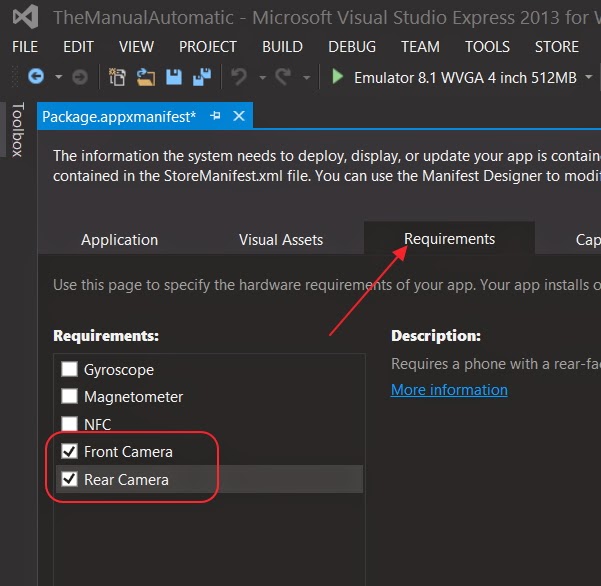The image size is (601, 586).
Task: Click the Visual Studio logo icon
Action: [25, 17]
